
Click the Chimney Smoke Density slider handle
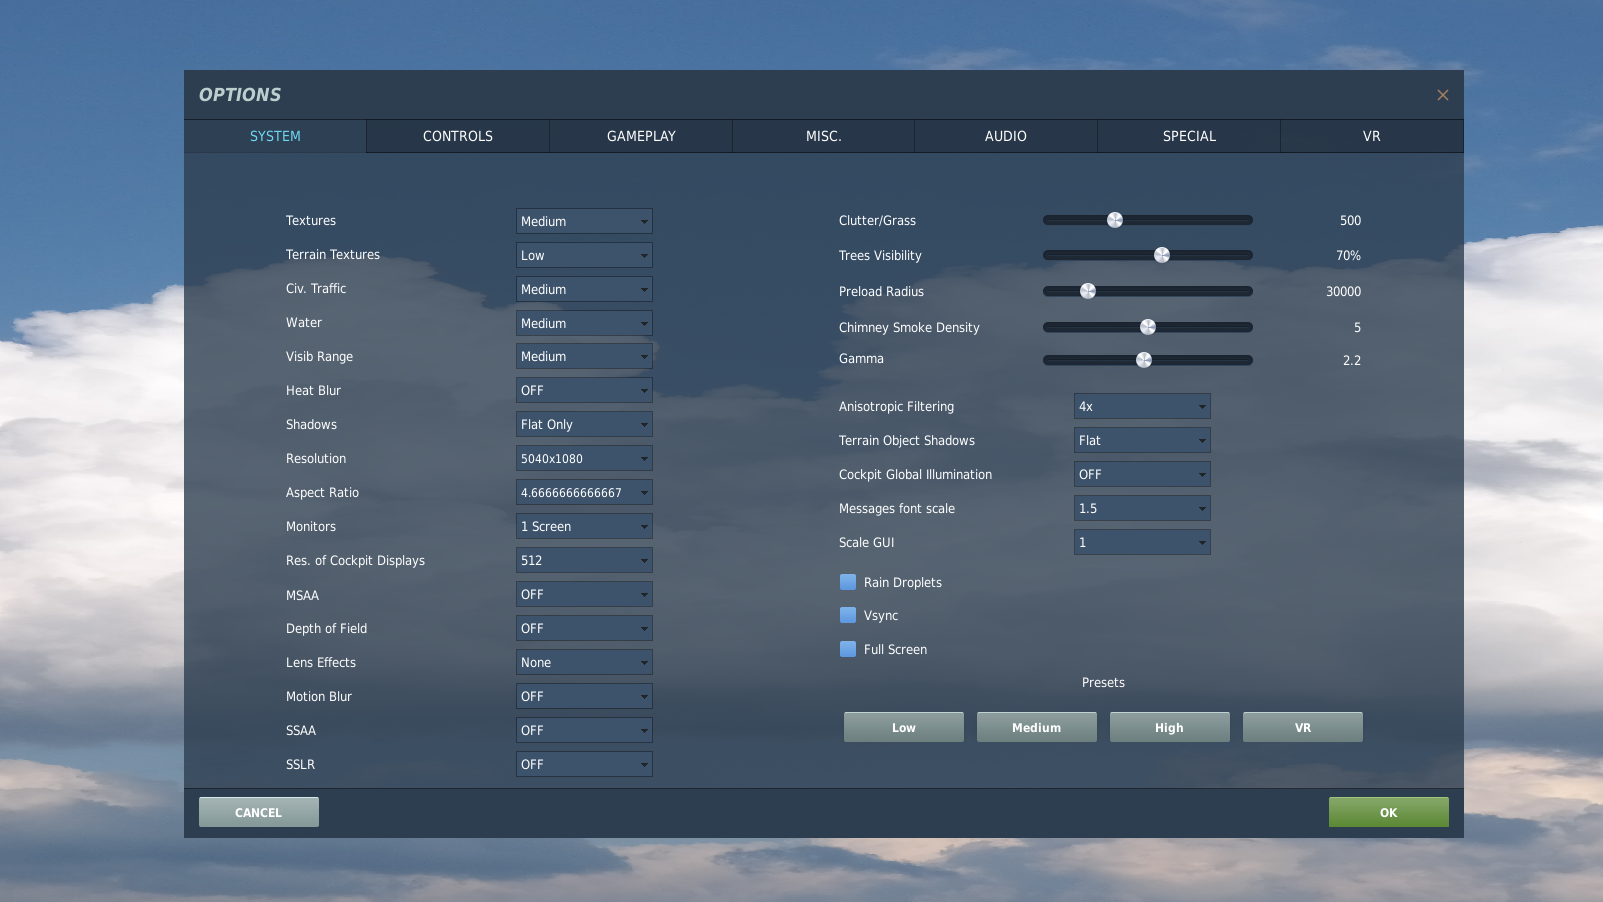click(x=1148, y=327)
